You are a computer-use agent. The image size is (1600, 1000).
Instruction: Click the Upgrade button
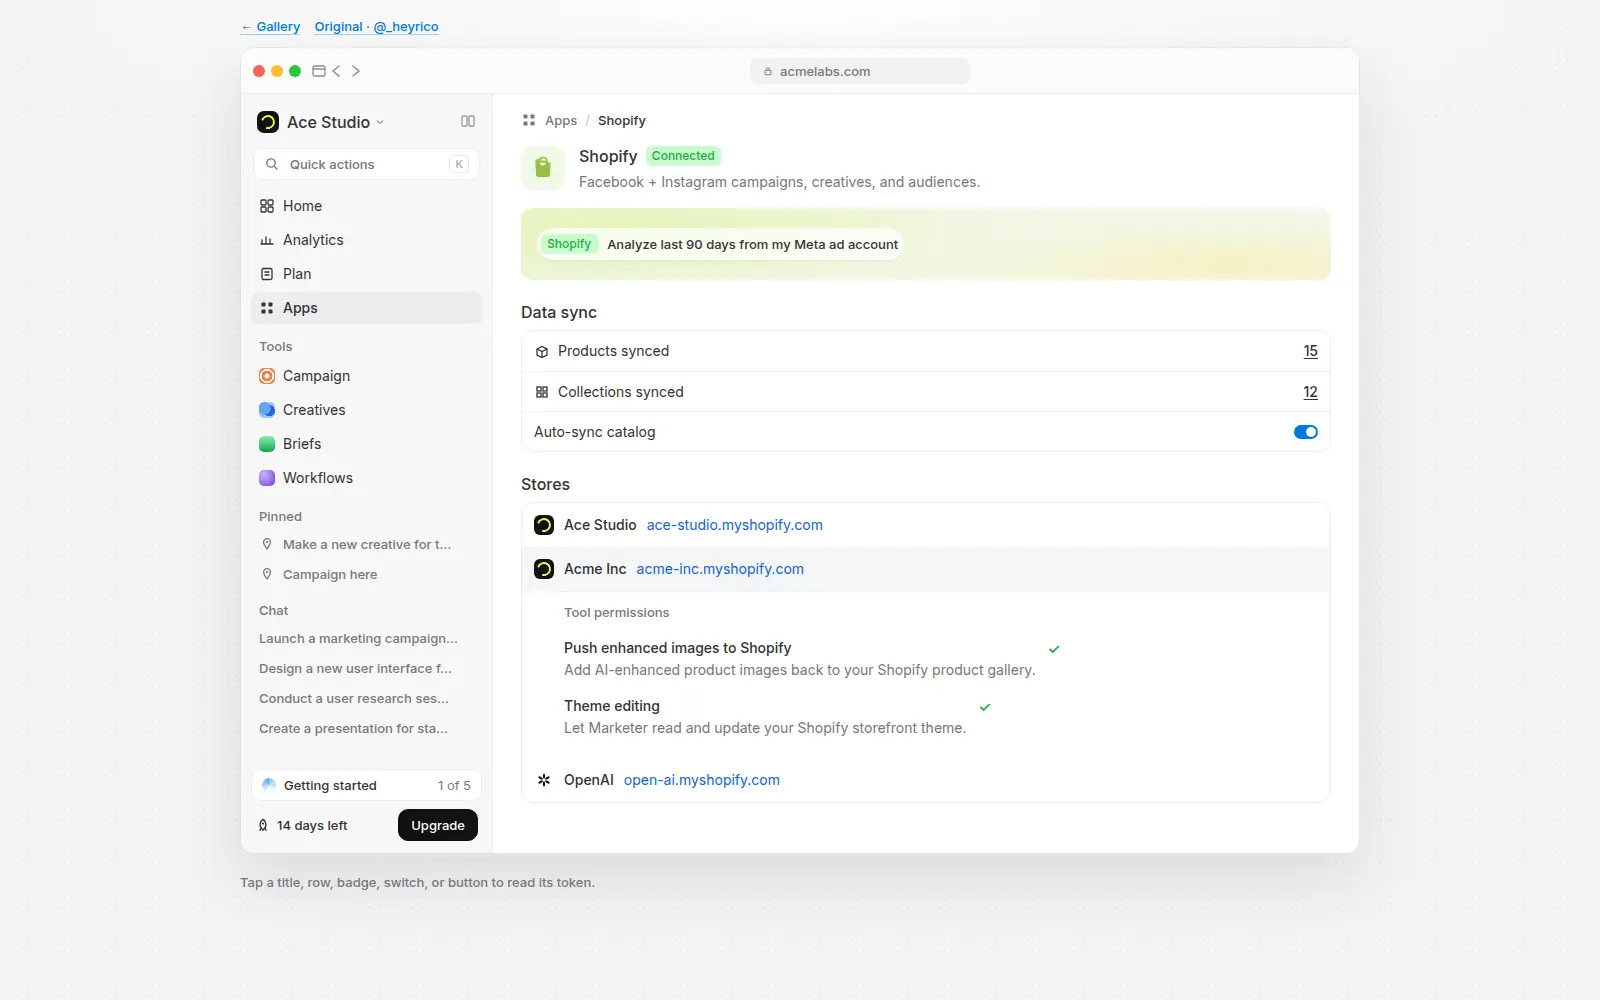438,825
